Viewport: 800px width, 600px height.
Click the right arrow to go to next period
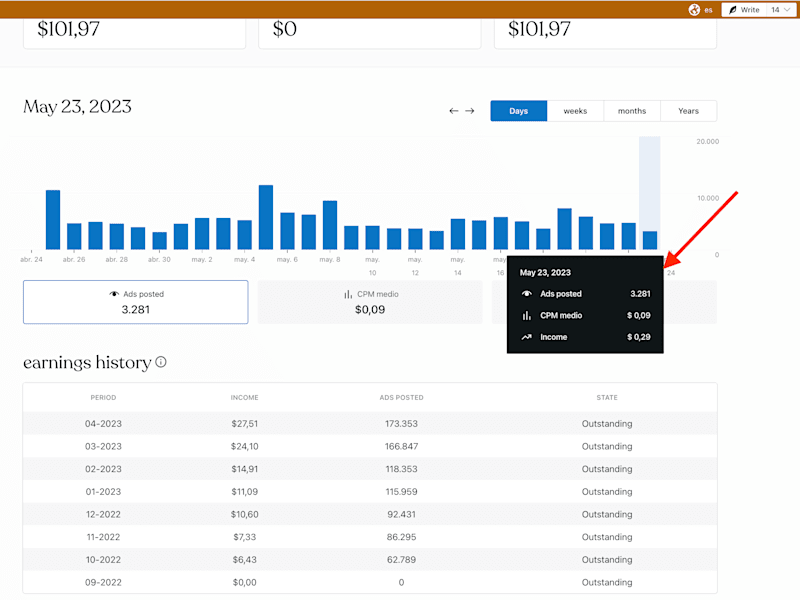[x=470, y=111]
